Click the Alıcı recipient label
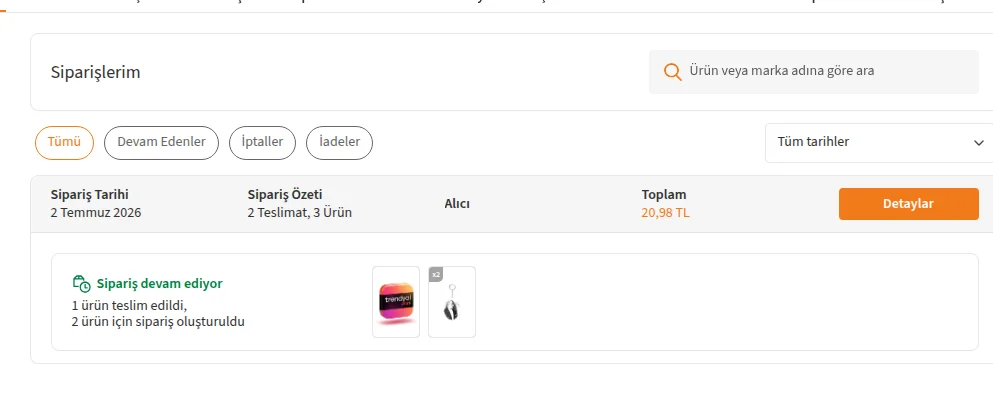Viewport: 993px width, 403px height. 457,204
